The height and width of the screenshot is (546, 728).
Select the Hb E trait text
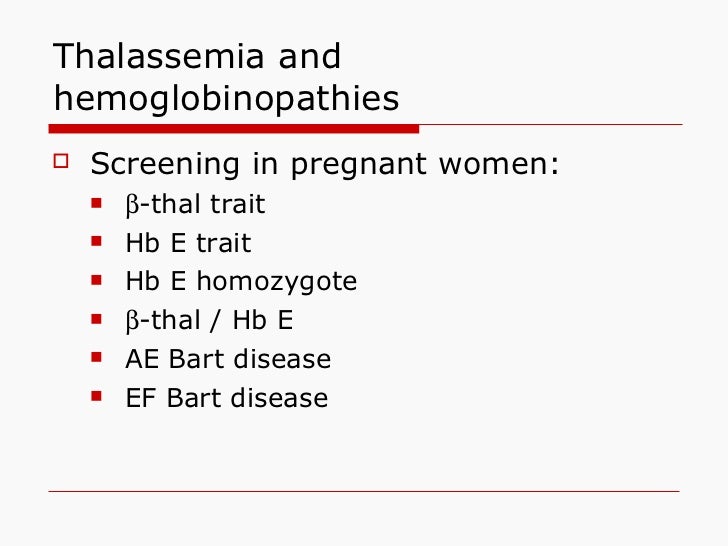[188, 243]
